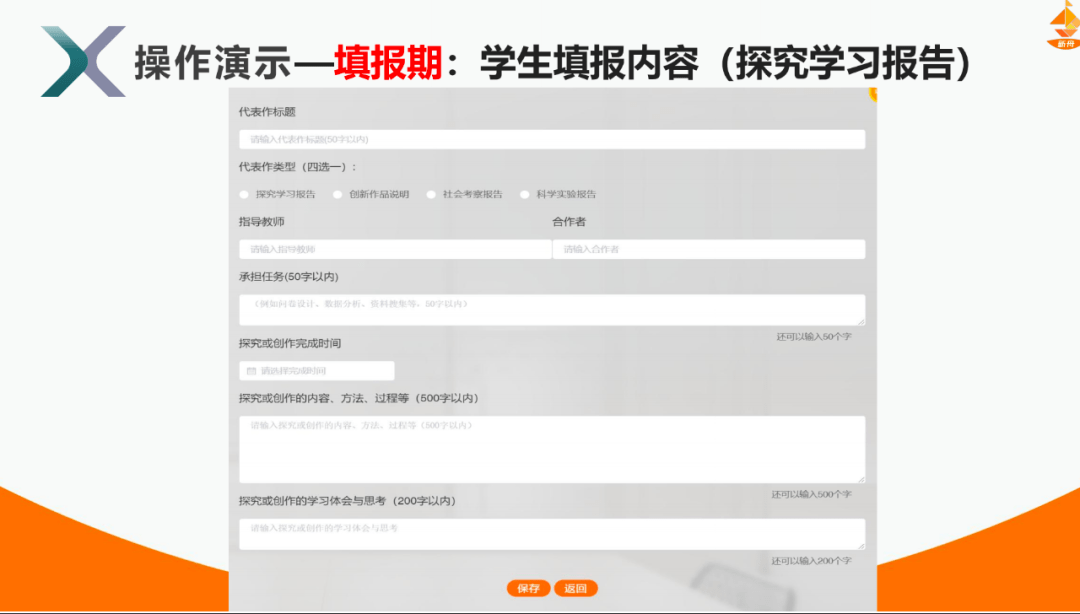Click the 承担任务 task description textarea
This screenshot has height=614, width=1080.
click(550, 308)
